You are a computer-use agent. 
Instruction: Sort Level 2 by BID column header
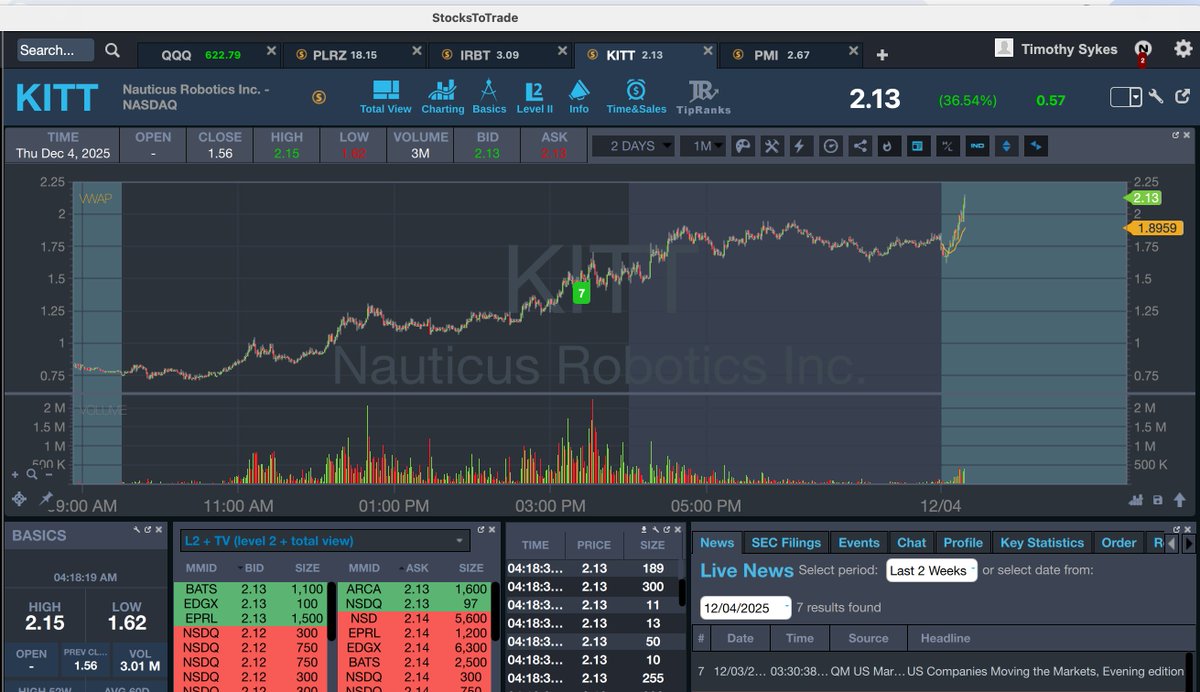click(254, 568)
